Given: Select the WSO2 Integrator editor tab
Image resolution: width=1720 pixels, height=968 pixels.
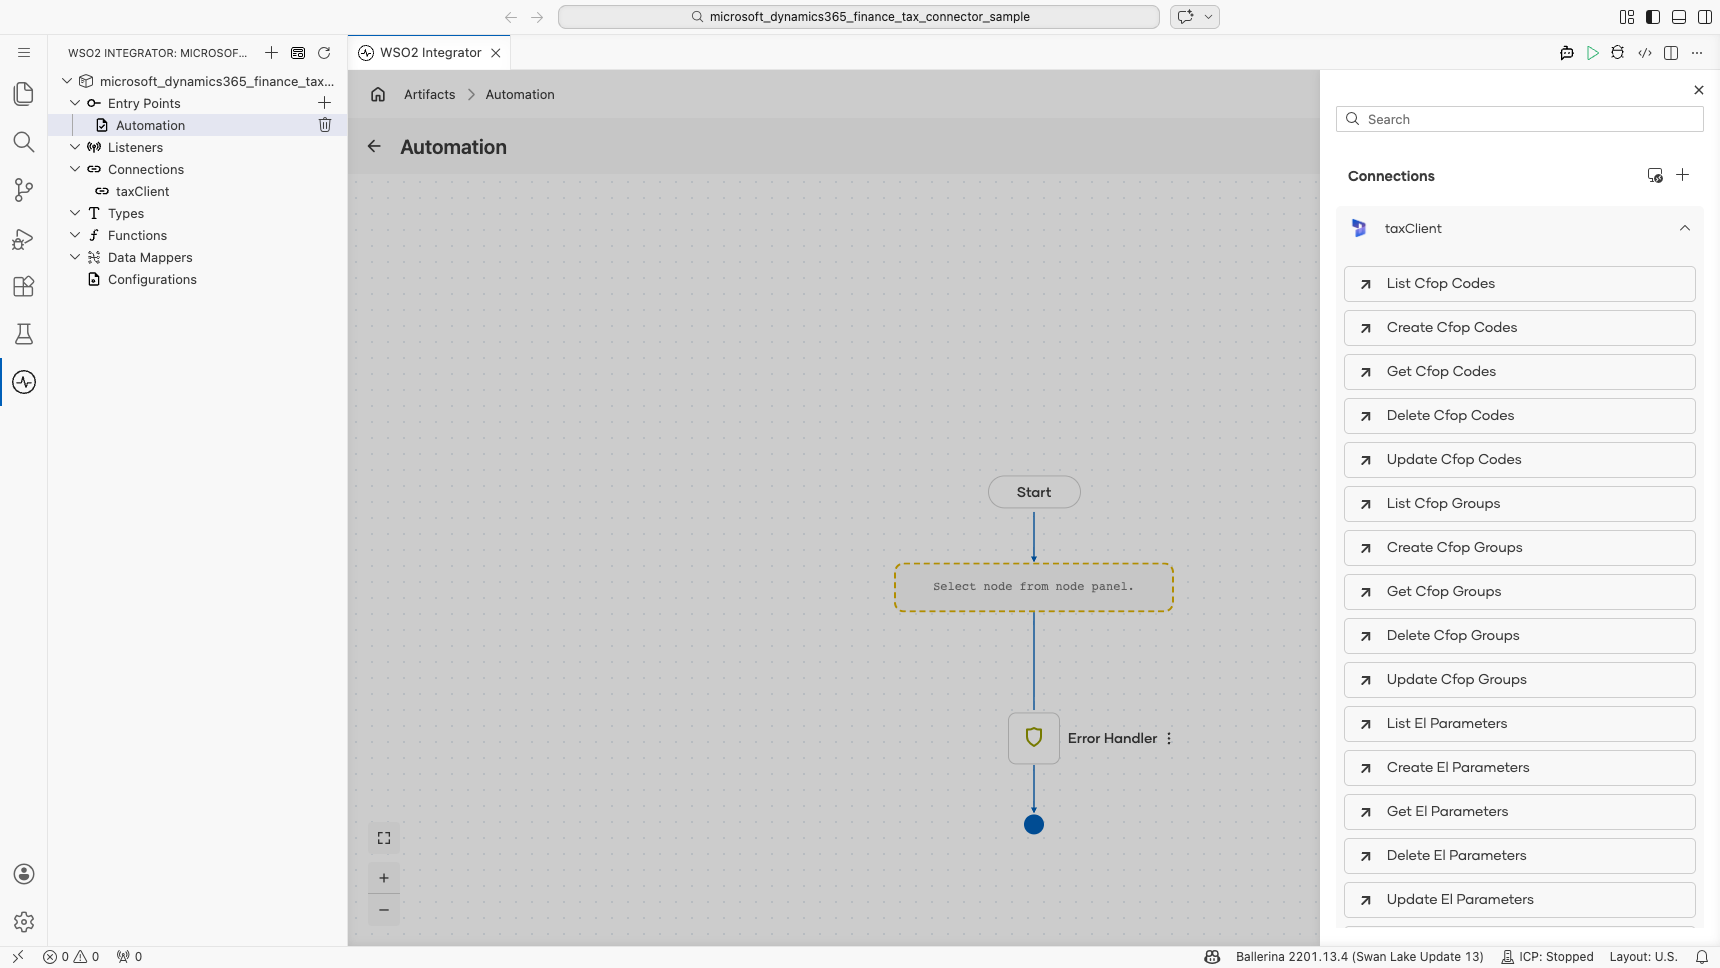Looking at the screenshot, I should pos(430,53).
